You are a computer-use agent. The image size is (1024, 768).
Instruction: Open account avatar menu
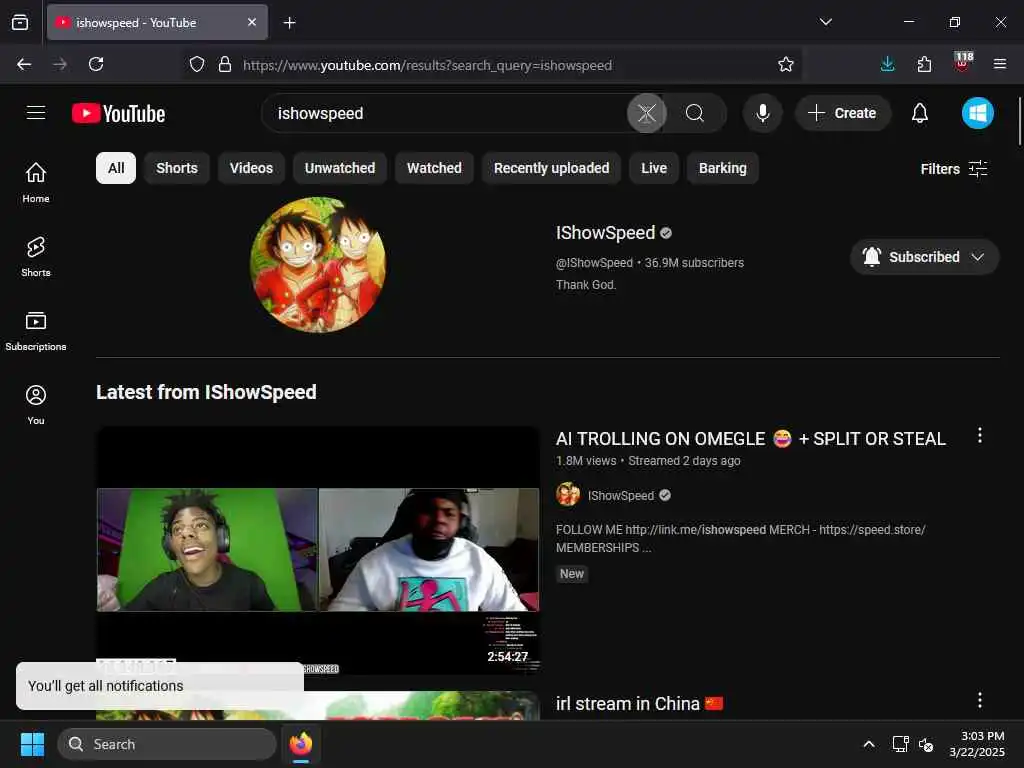(977, 114)
